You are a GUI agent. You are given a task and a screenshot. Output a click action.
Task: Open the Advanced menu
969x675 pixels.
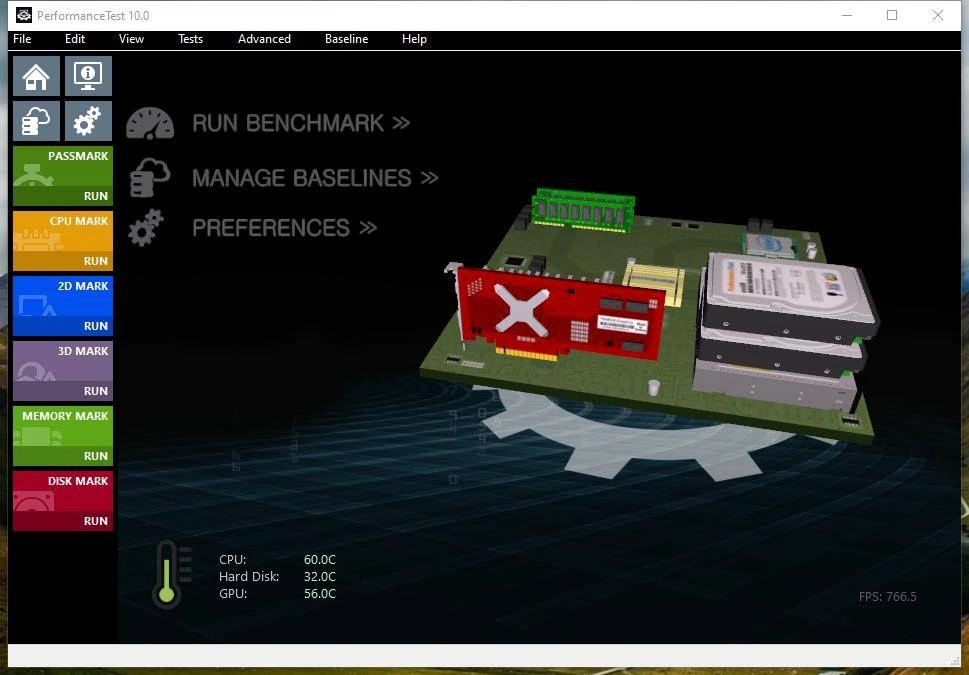click(x=264, y=39)
